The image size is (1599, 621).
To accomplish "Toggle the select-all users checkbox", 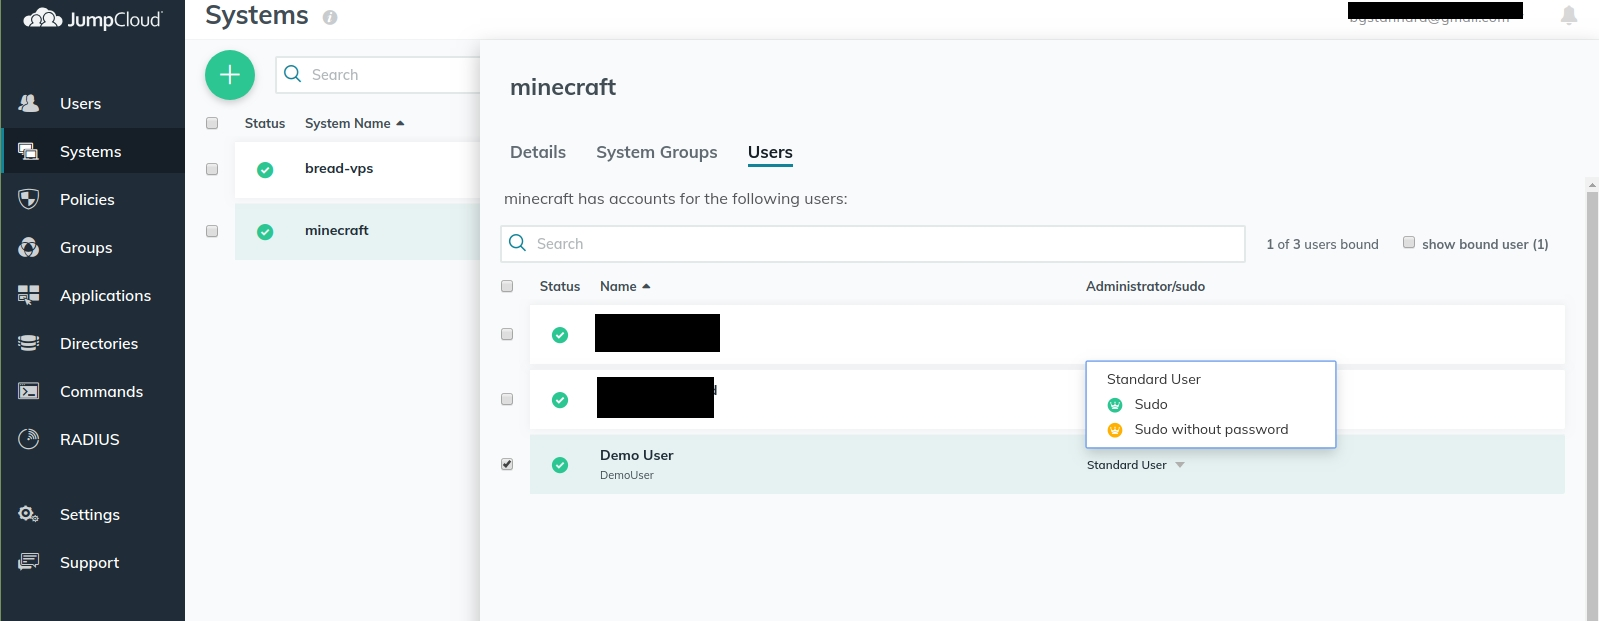I will click(507, 286).
